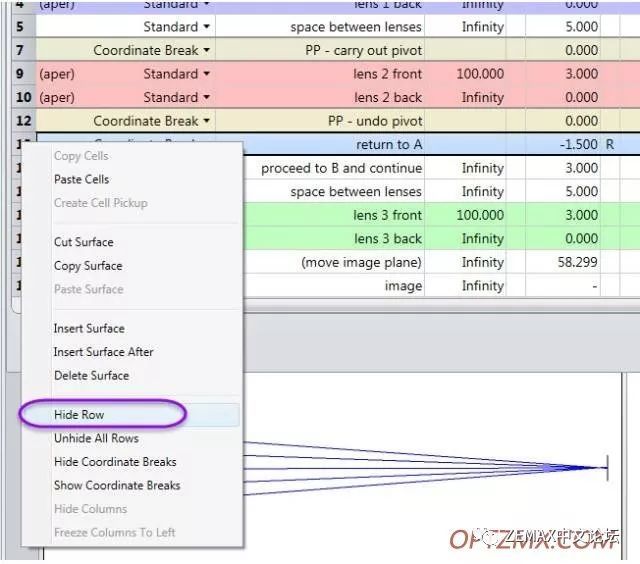Click Delete Surface in the context menu

(x=91, y=376)
